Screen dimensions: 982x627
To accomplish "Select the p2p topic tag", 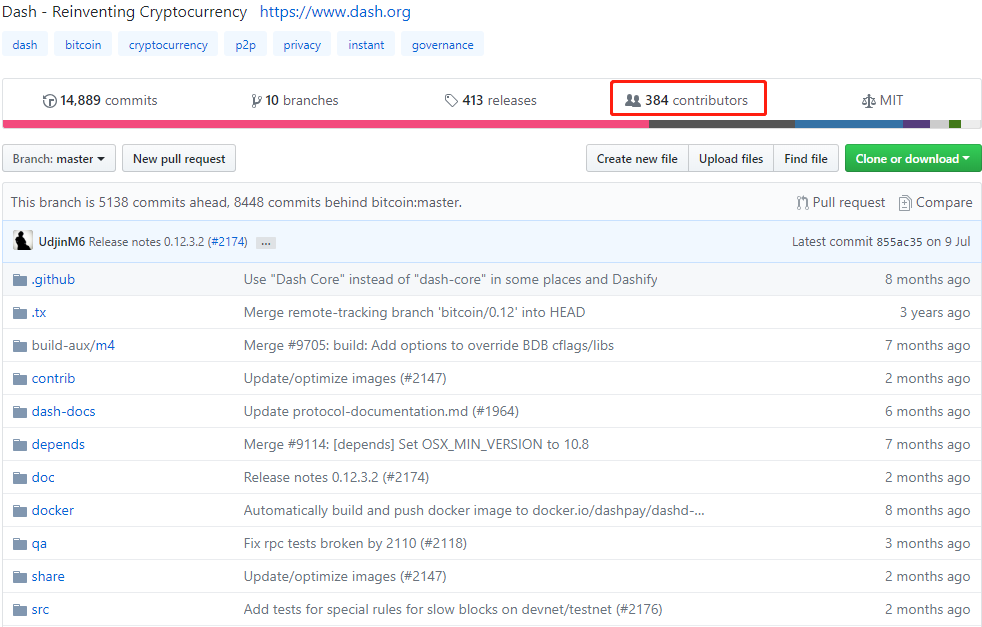I will tap(246, 44).
